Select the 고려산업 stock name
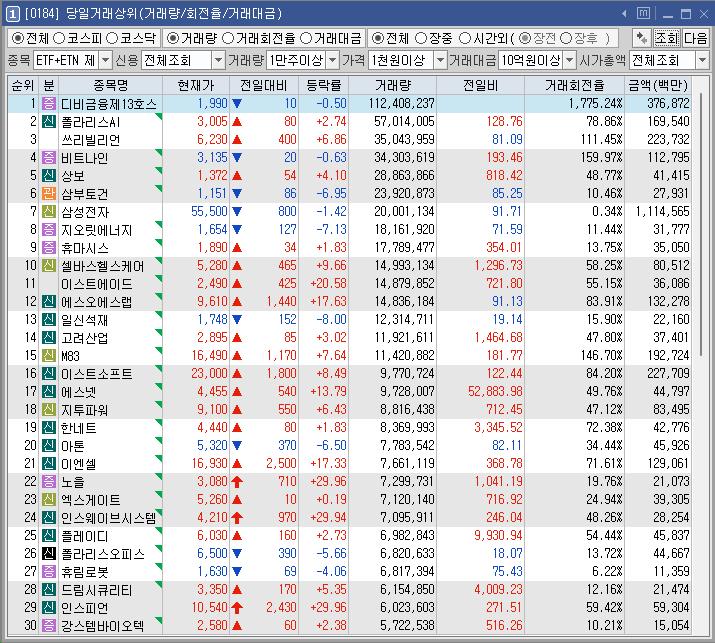This screenshot has width=715, height=643. [x=85, y=337]
